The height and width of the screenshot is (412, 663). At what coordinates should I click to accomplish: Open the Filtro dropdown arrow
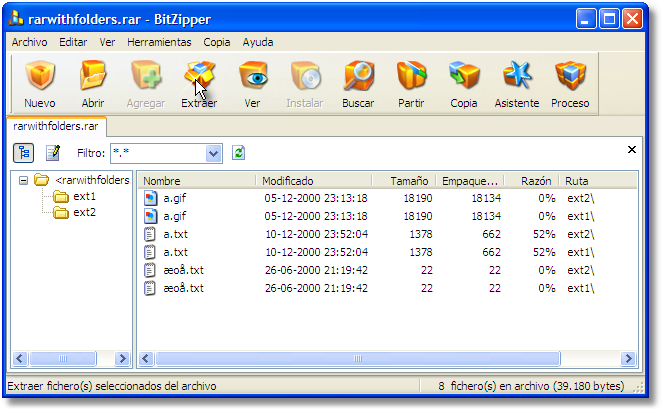coord(214,153)
